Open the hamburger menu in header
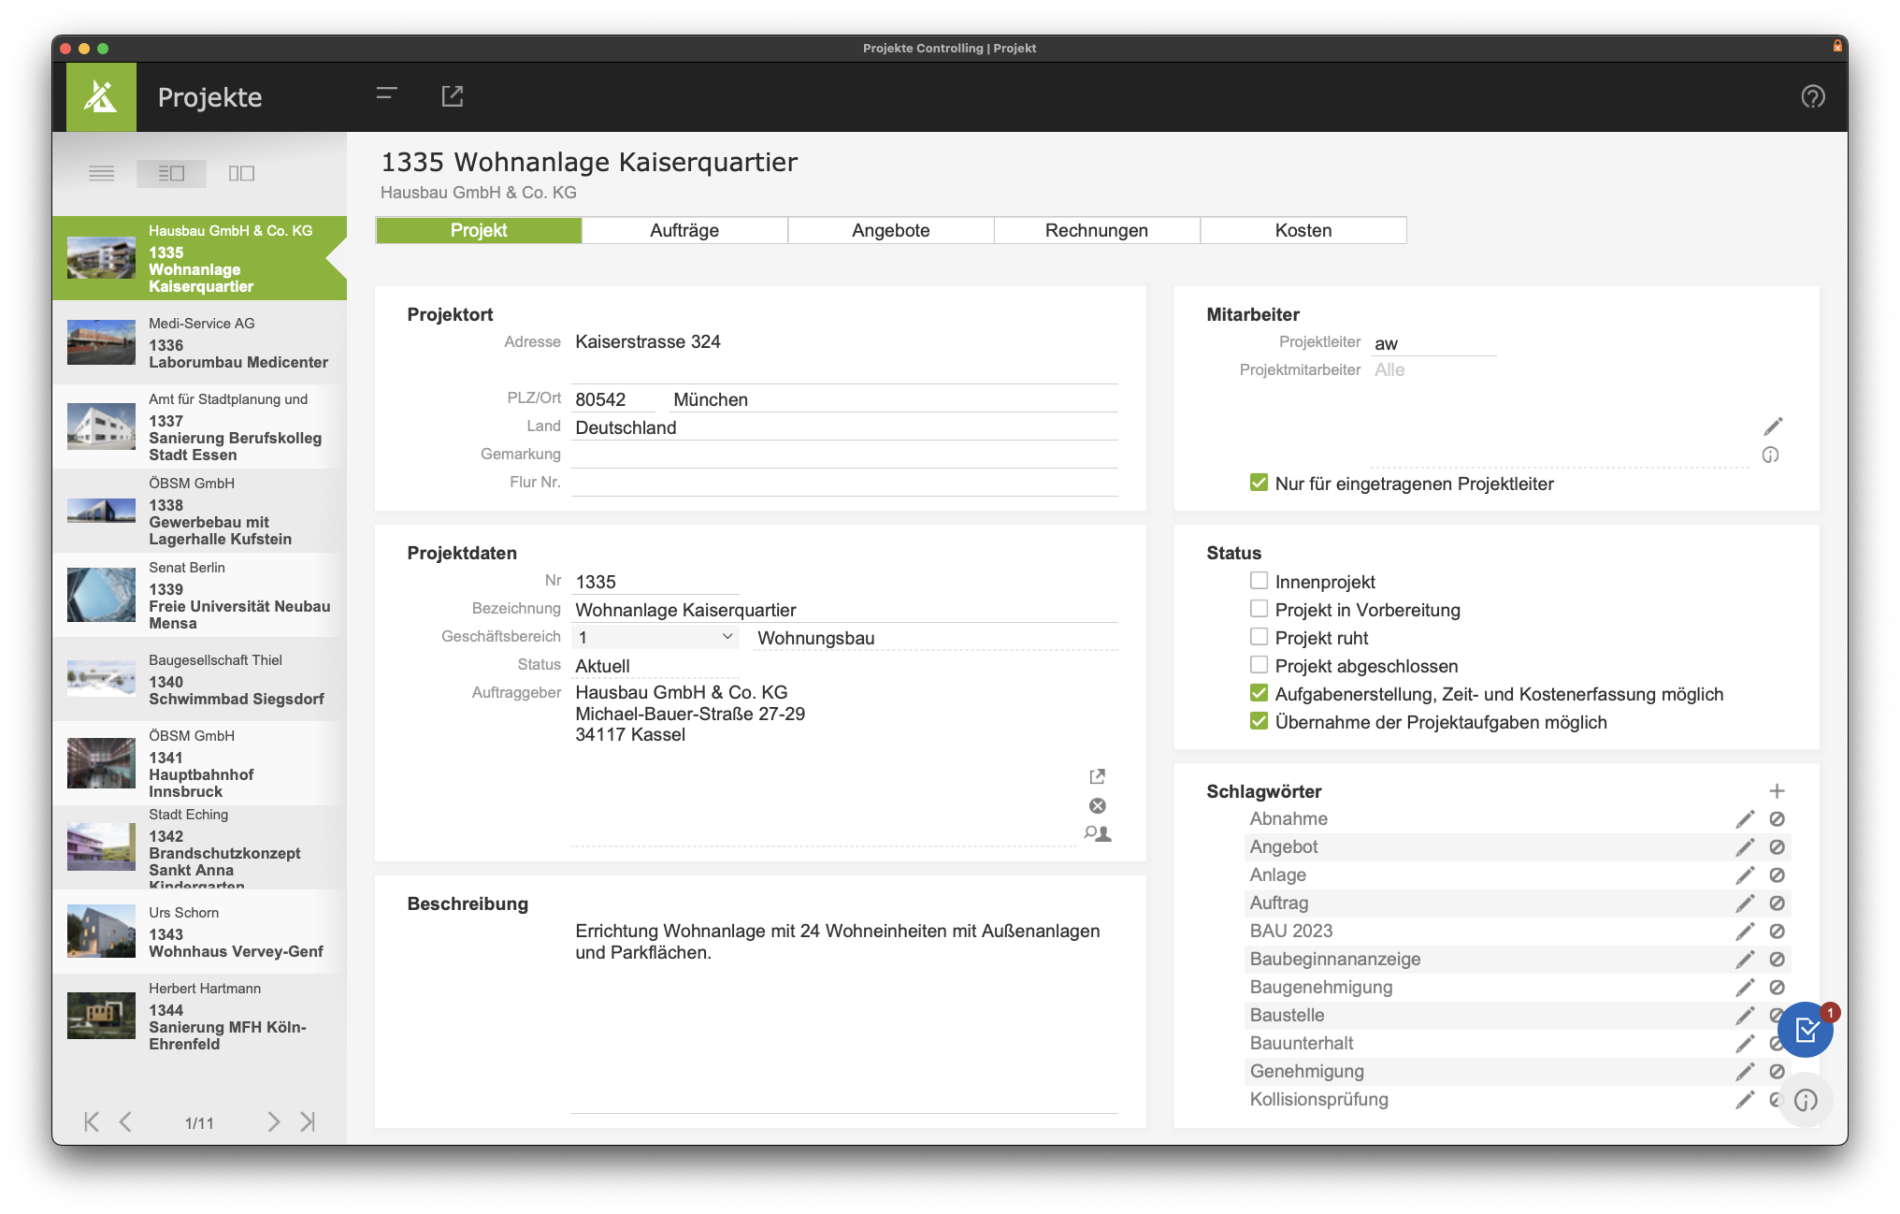The width and height of the screenshot is (1900, 1214). [386, 95]
